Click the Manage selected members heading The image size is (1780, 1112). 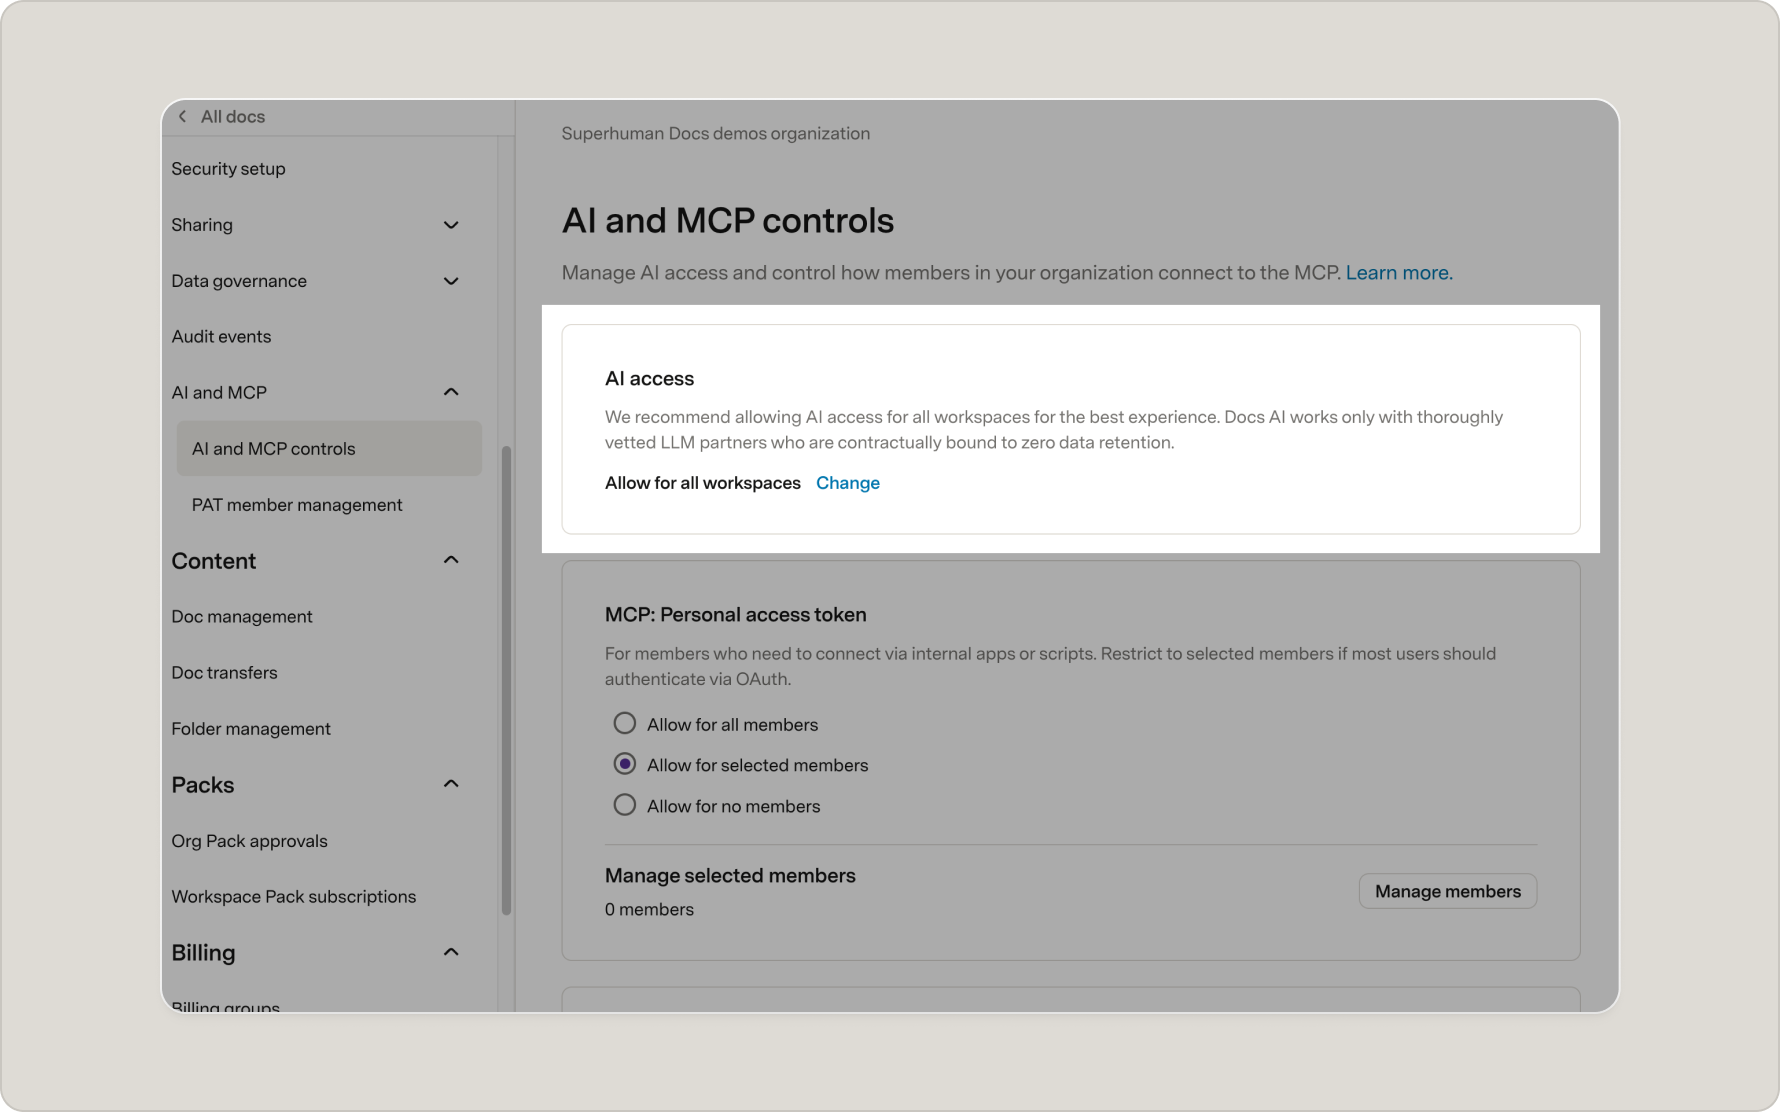coord(730,876)
